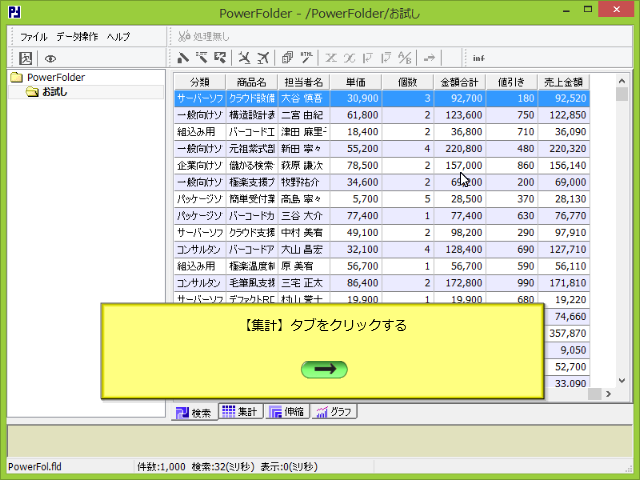Viewport: 640px width, 480px height.
Task: Click the 値引き column header
Action: (x=511, y=82)
